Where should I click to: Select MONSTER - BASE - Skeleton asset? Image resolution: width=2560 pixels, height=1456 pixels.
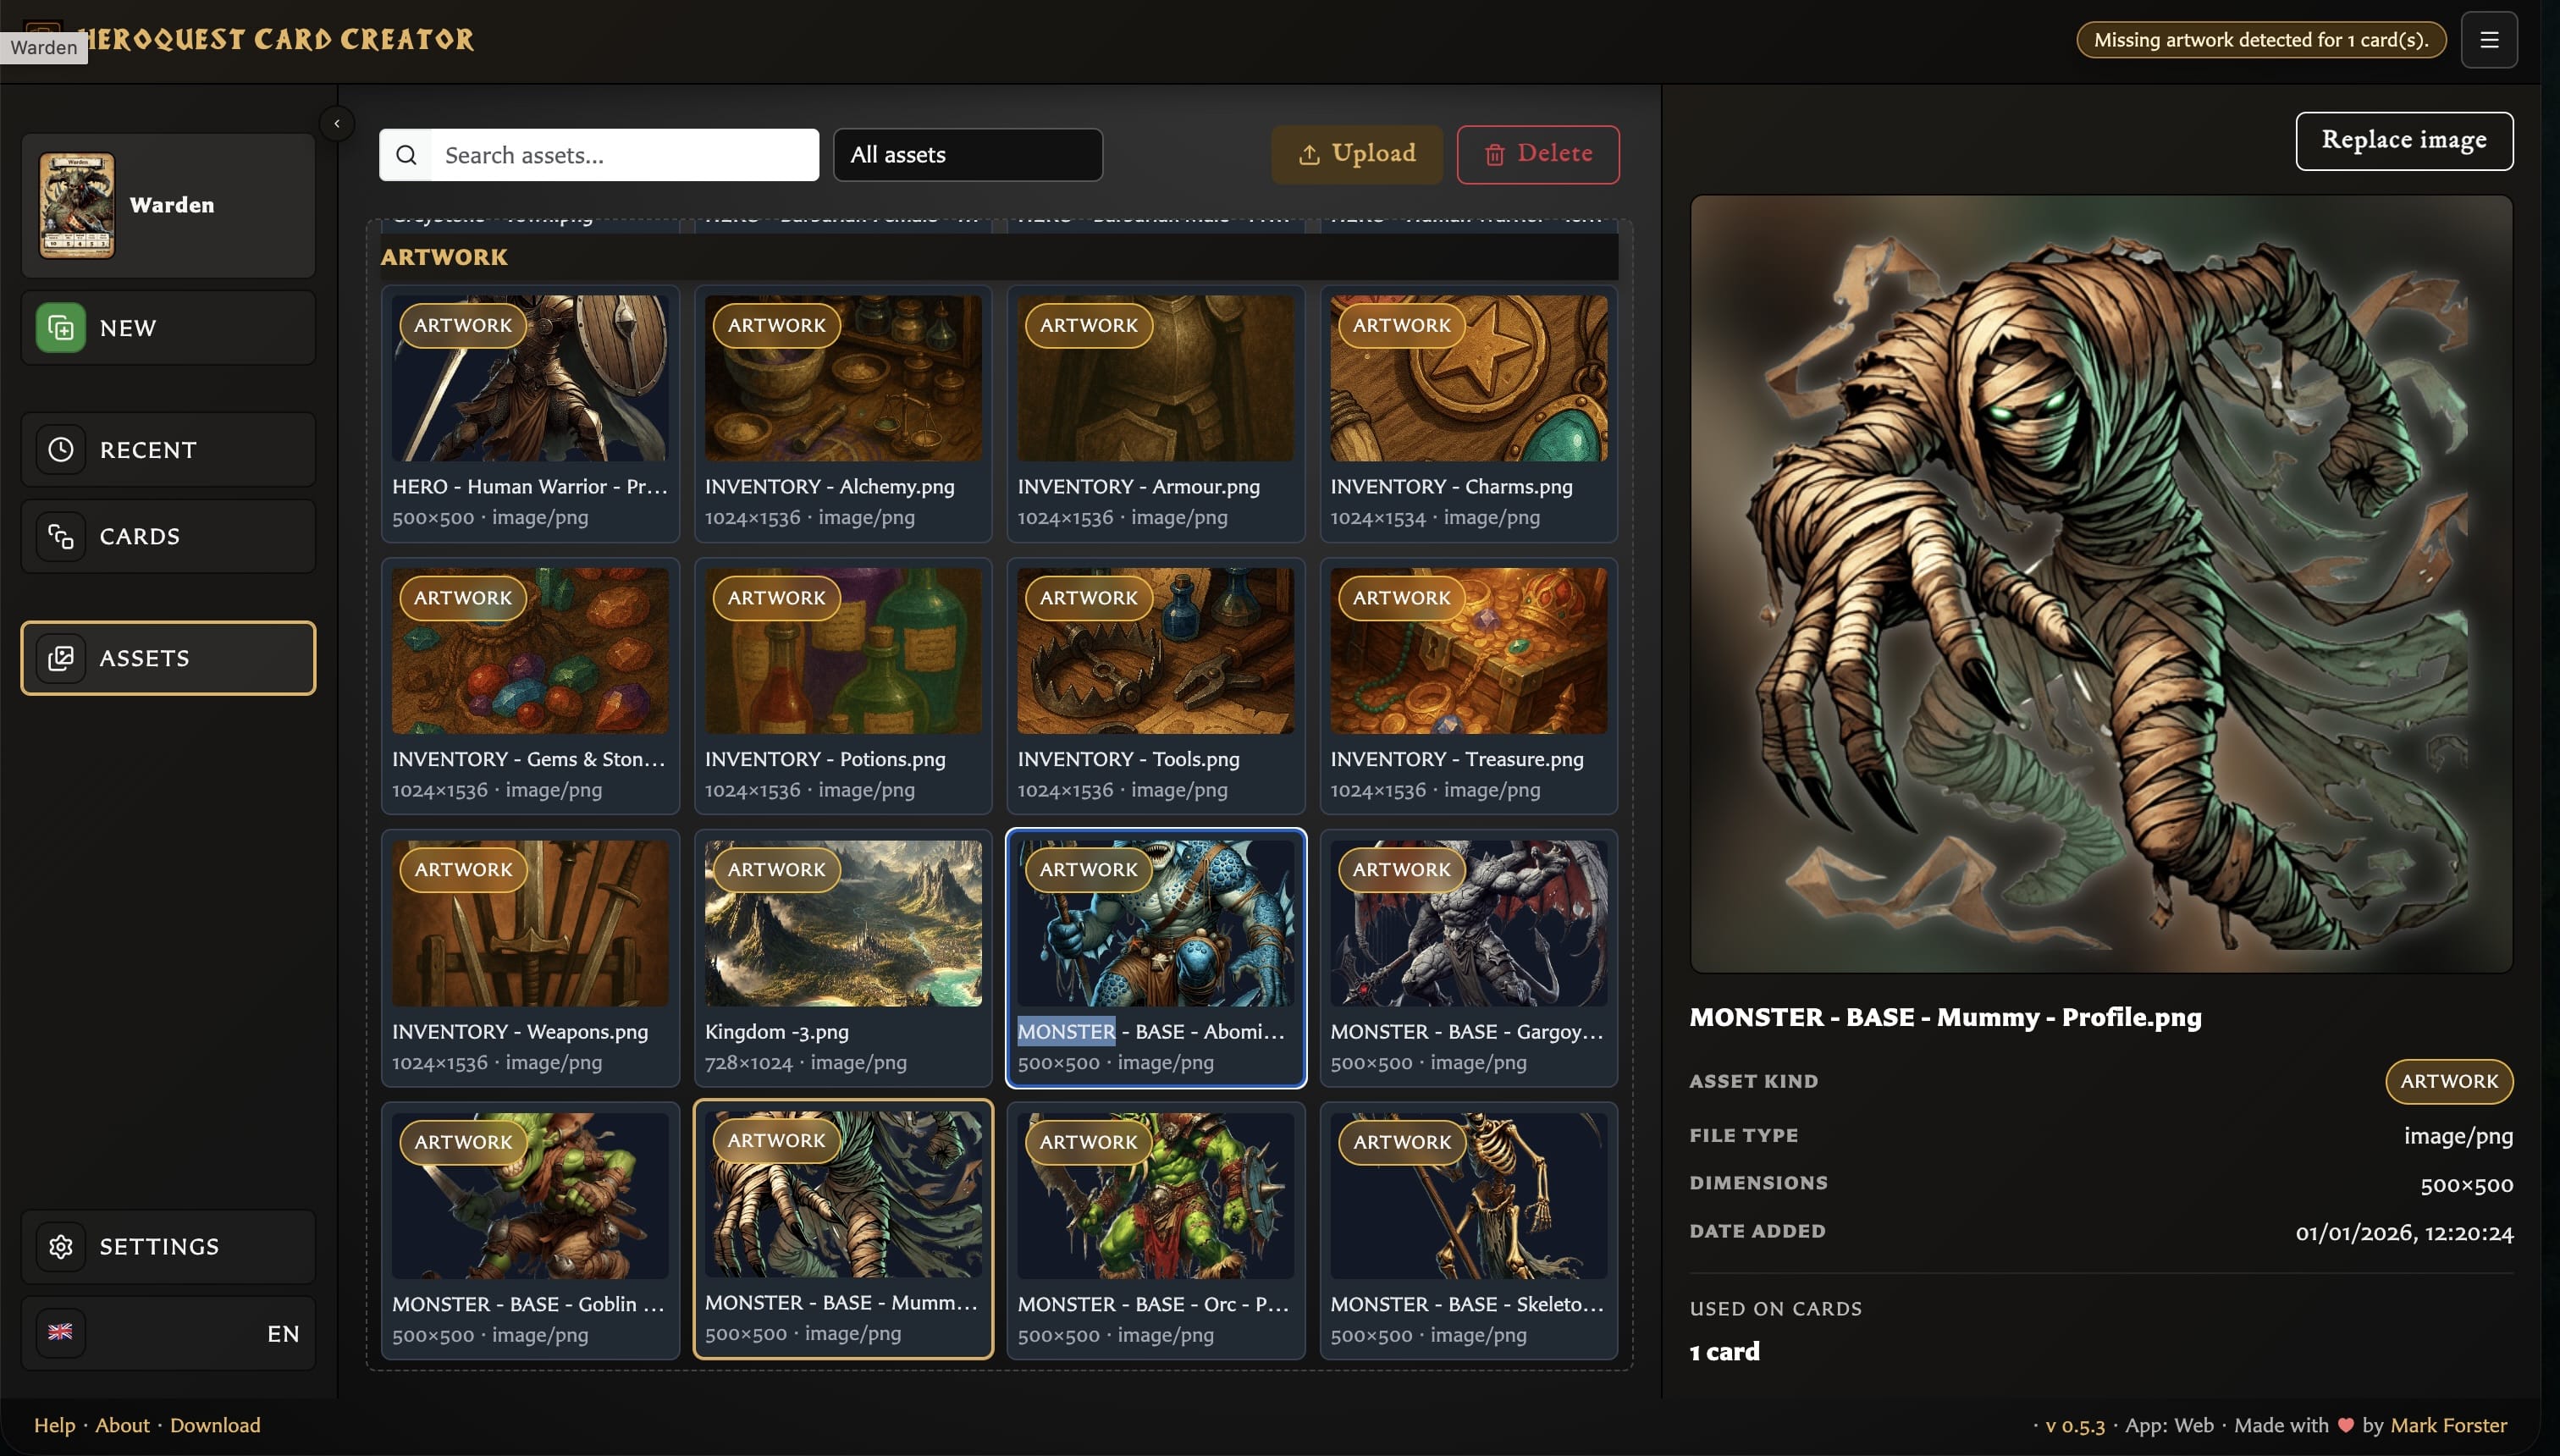point(1469,1231)
